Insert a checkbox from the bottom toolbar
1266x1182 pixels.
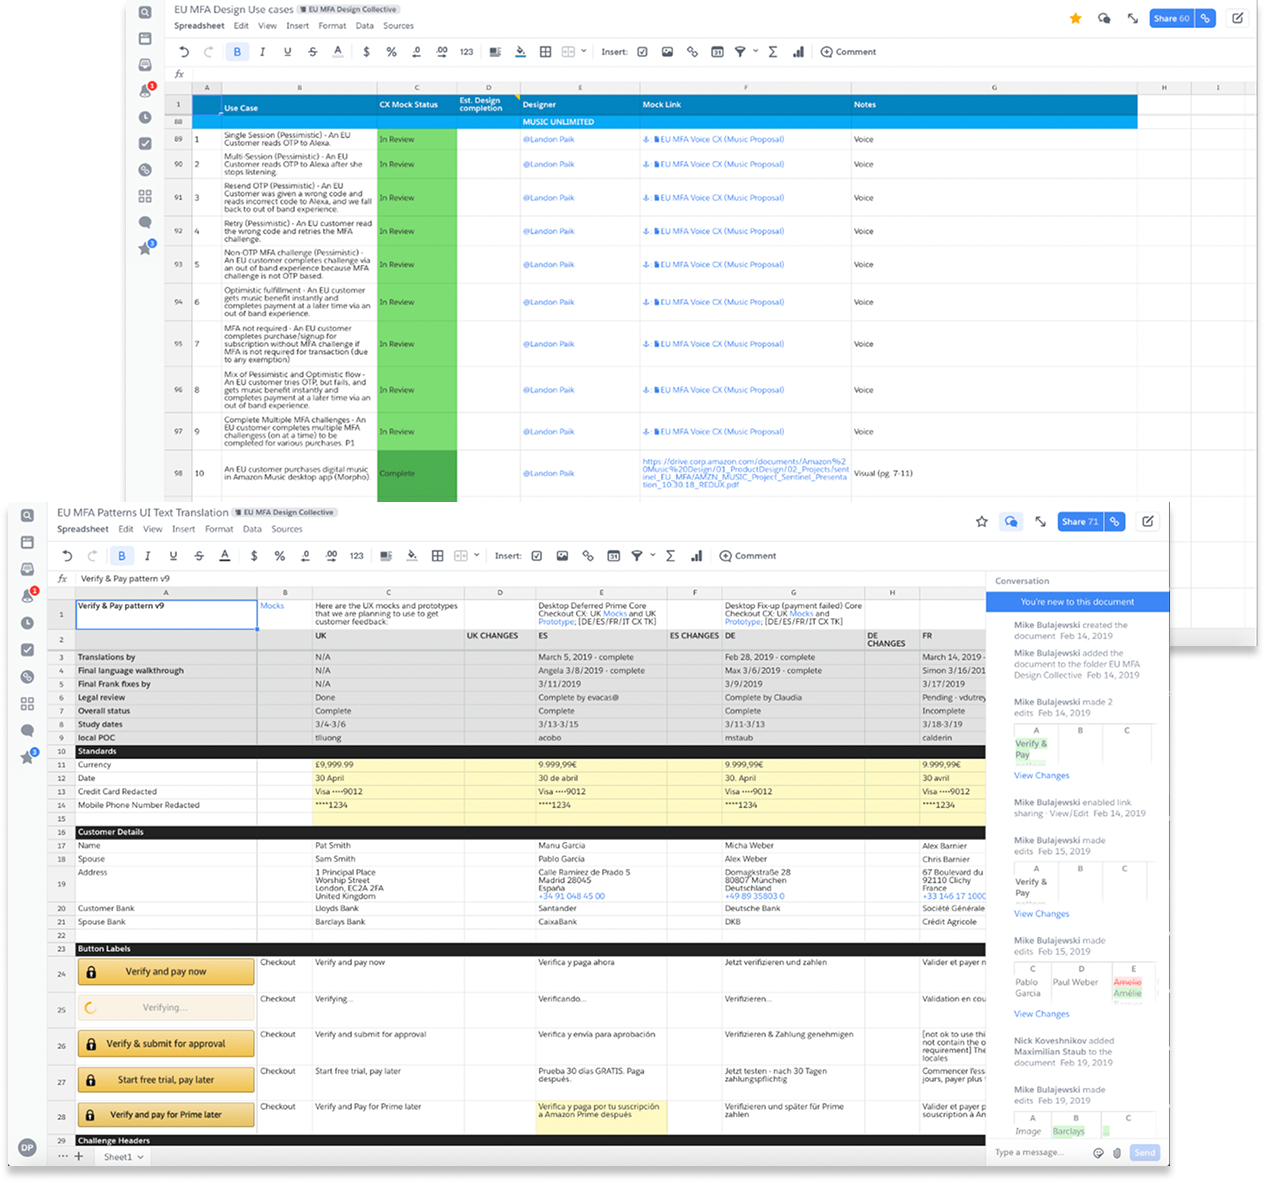537,556
